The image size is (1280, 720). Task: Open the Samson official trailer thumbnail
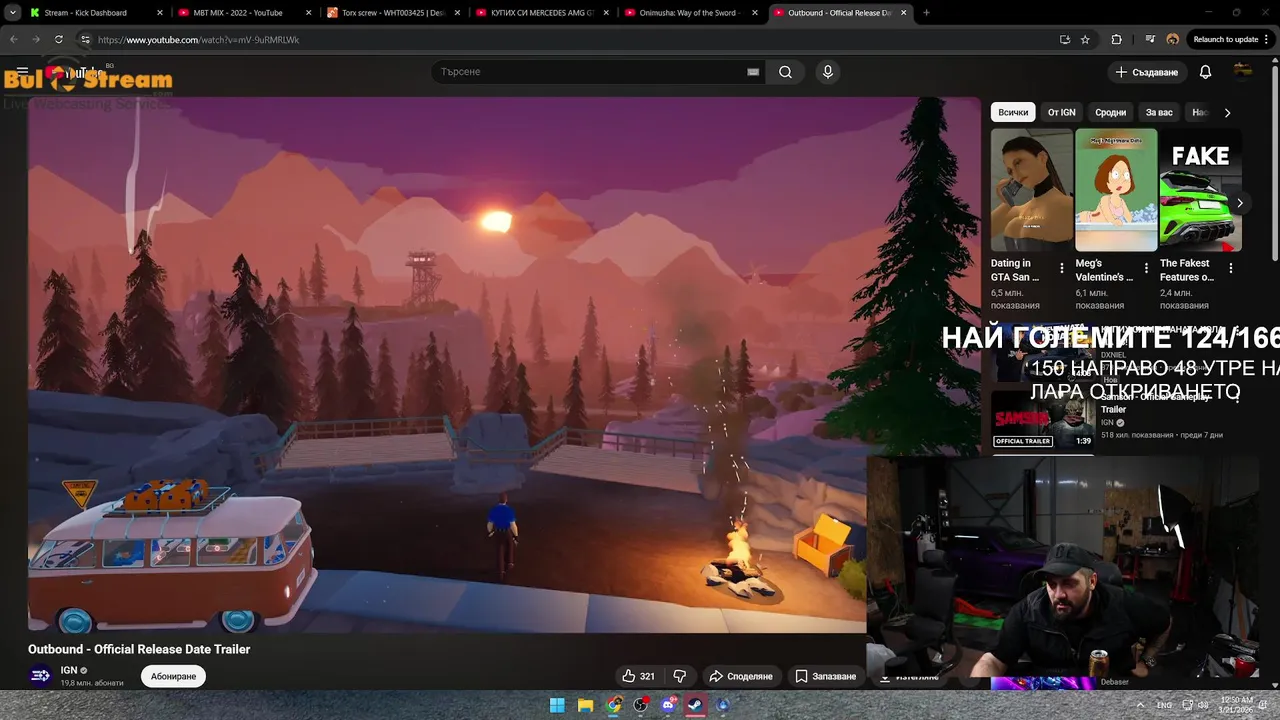tap(1043, 418)
